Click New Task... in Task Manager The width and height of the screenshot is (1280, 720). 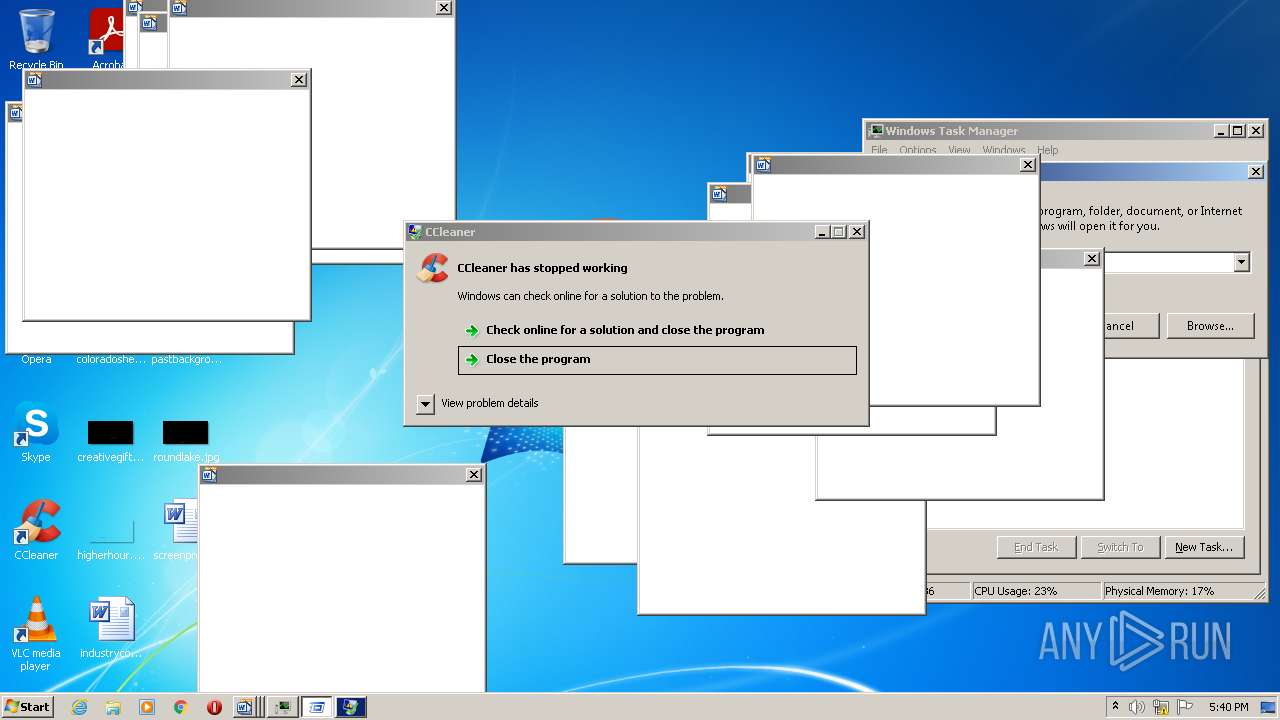tap(1204, 547)
